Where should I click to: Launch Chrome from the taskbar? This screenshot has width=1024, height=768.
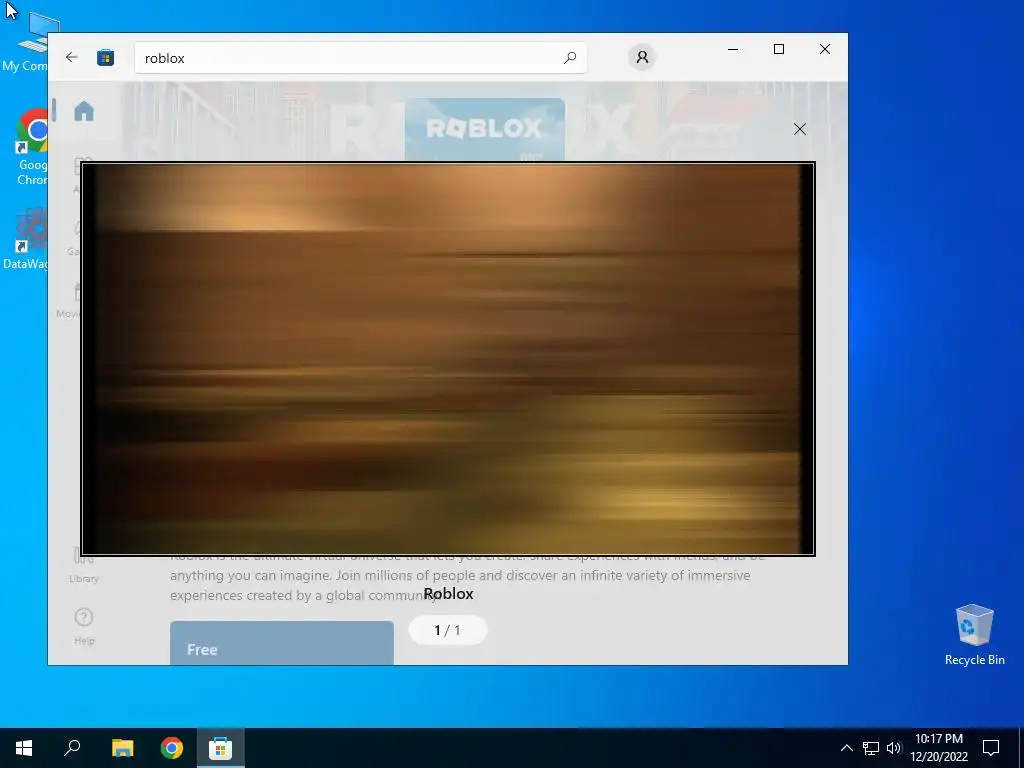pos(172,748)
